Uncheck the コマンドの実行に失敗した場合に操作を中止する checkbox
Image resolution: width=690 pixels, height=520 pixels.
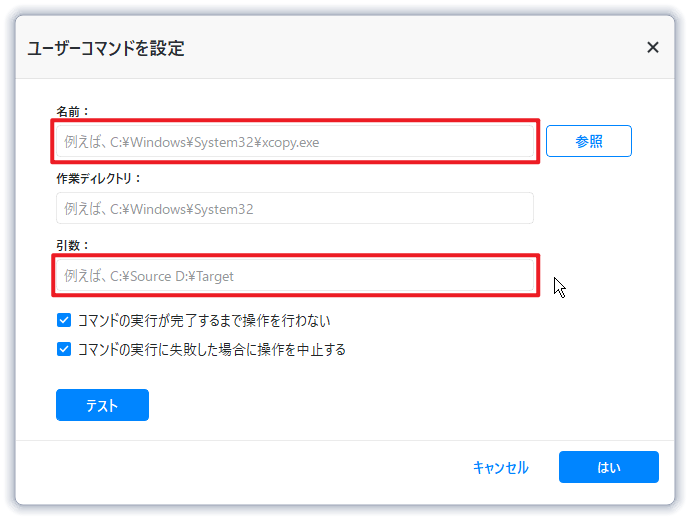click(x=64, y=349)
